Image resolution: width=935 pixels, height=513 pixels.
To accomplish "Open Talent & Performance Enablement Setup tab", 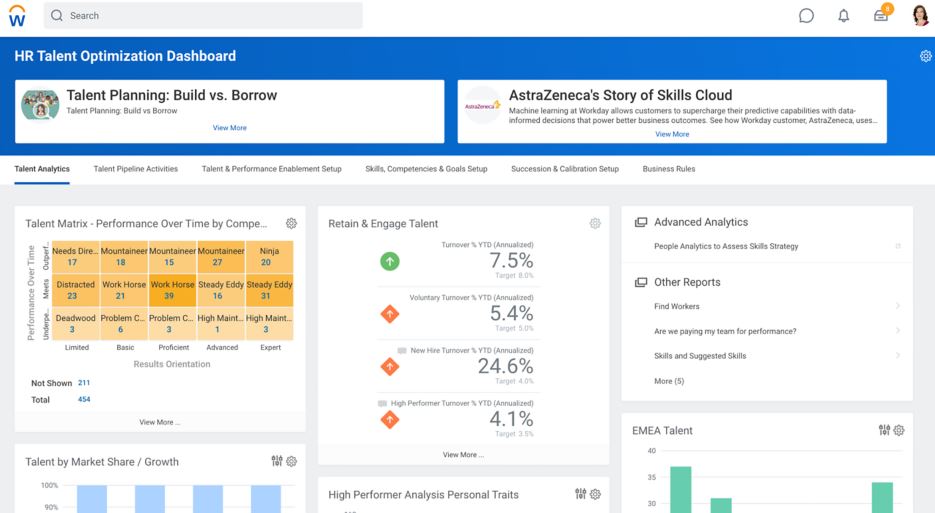I will tap(271, 169).
